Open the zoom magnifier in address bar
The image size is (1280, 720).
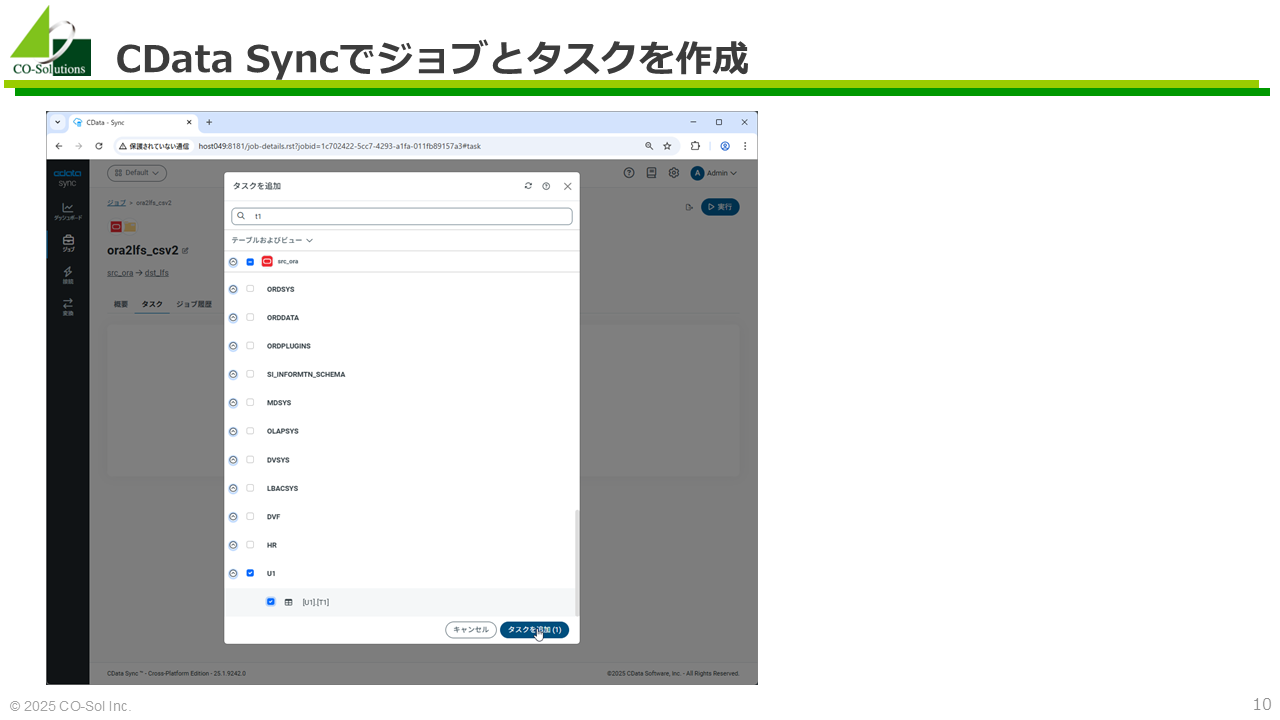tap(649, 146)
